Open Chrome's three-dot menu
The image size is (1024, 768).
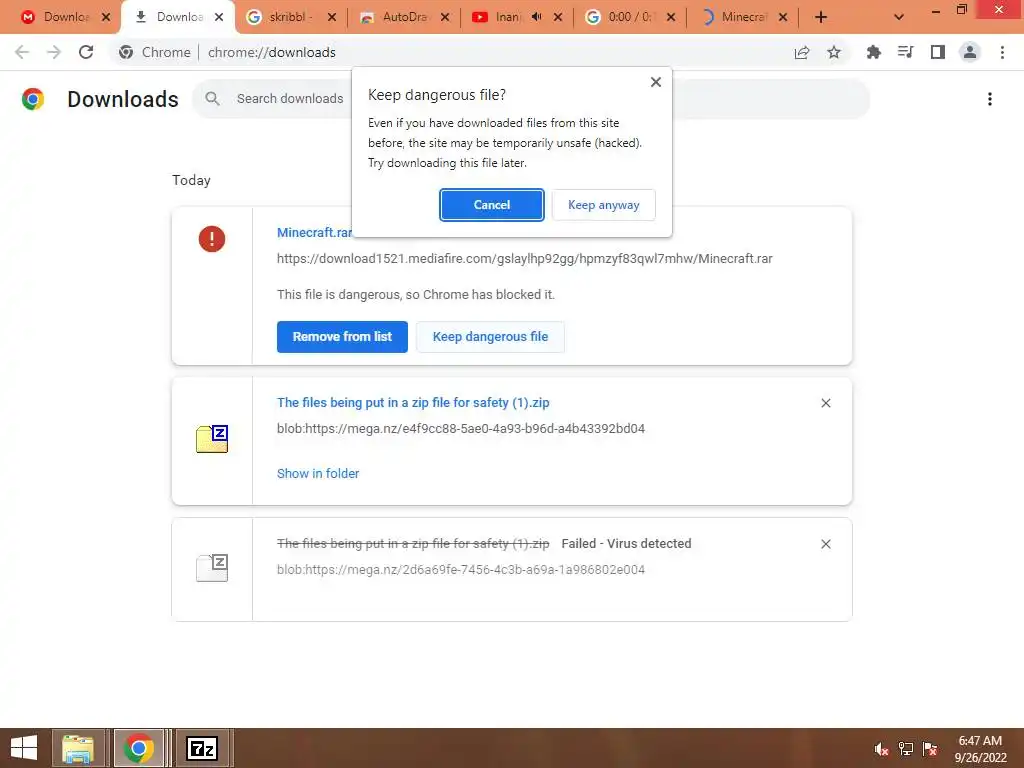click(1002, 52)
